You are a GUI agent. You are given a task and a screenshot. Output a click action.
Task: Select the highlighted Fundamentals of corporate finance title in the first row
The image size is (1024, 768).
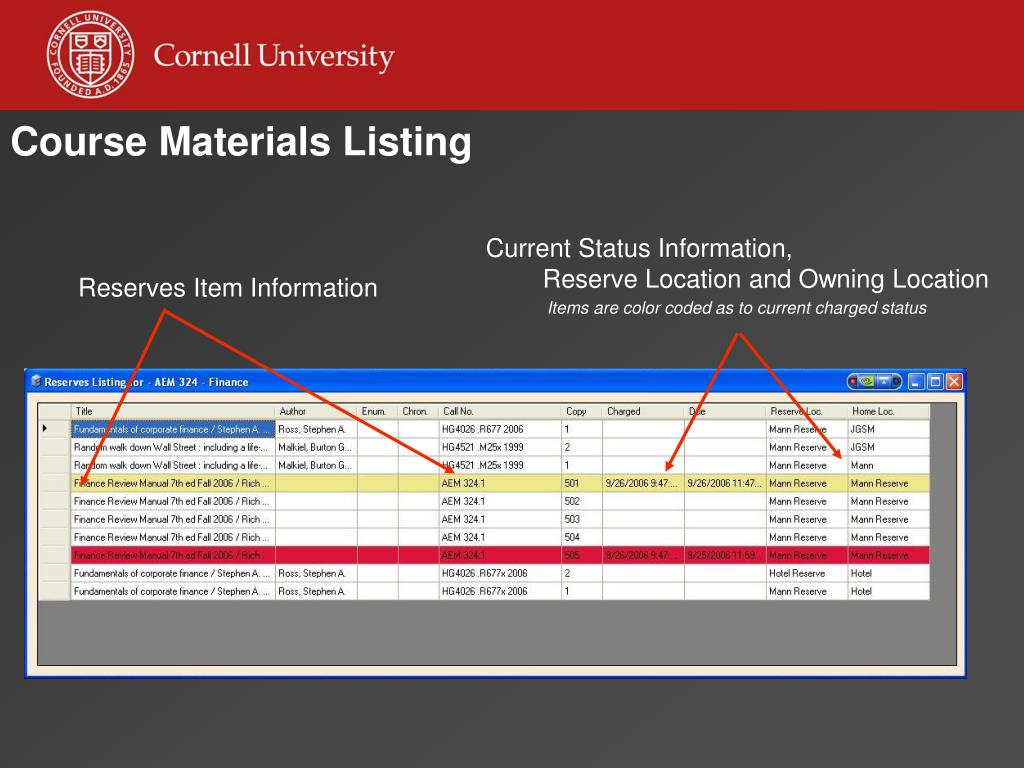click(173, 429)
